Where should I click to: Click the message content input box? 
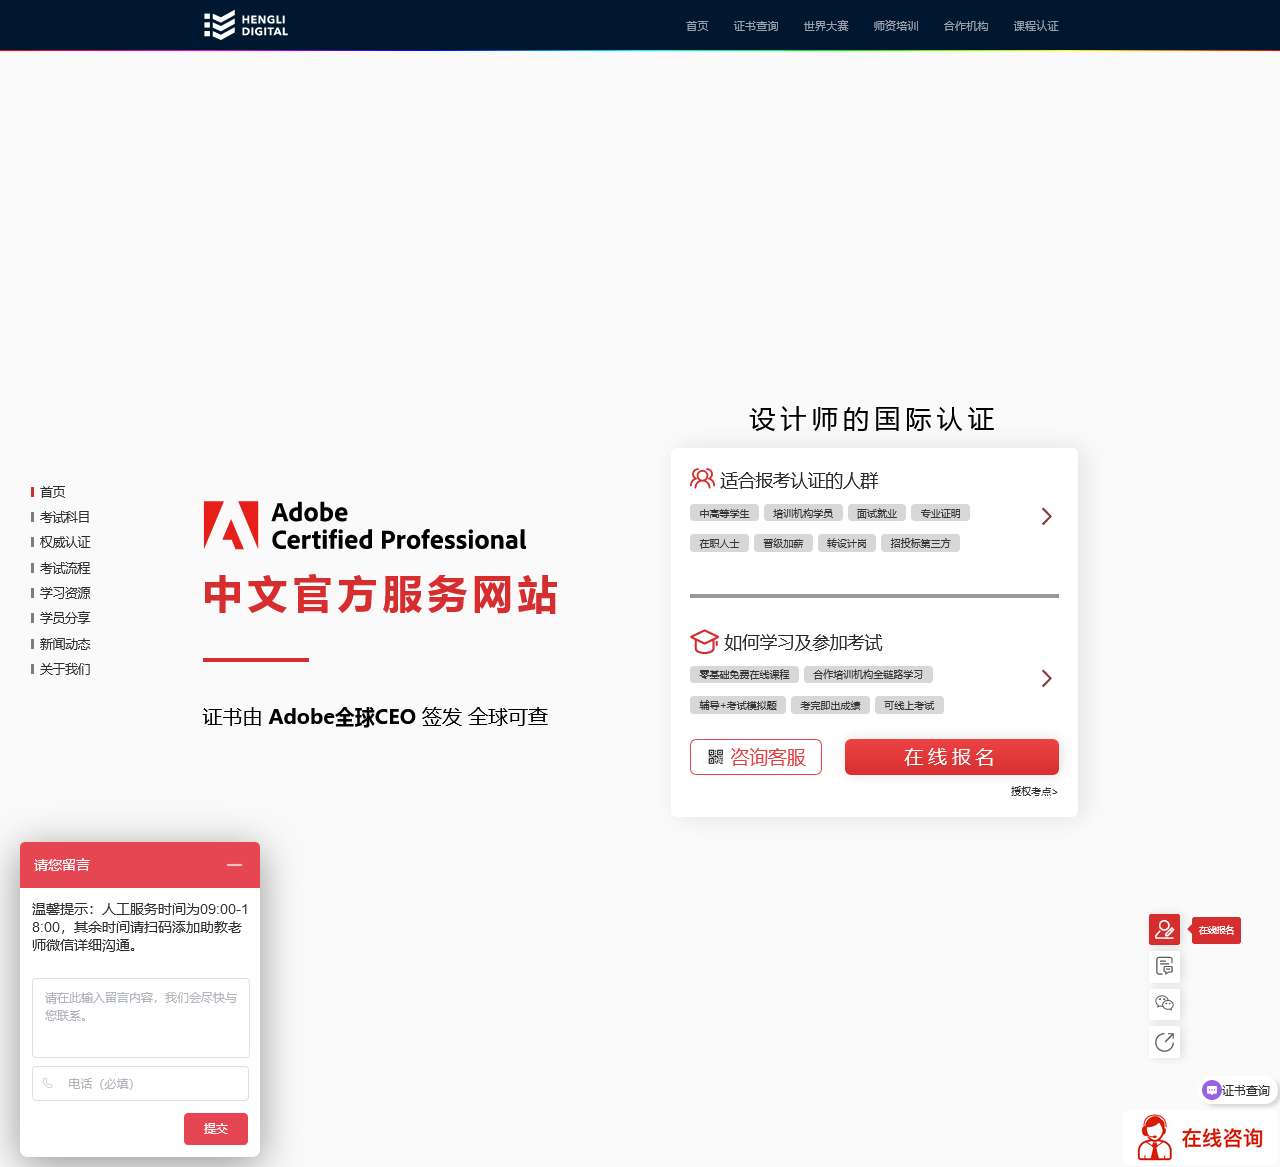(140, 1017)
